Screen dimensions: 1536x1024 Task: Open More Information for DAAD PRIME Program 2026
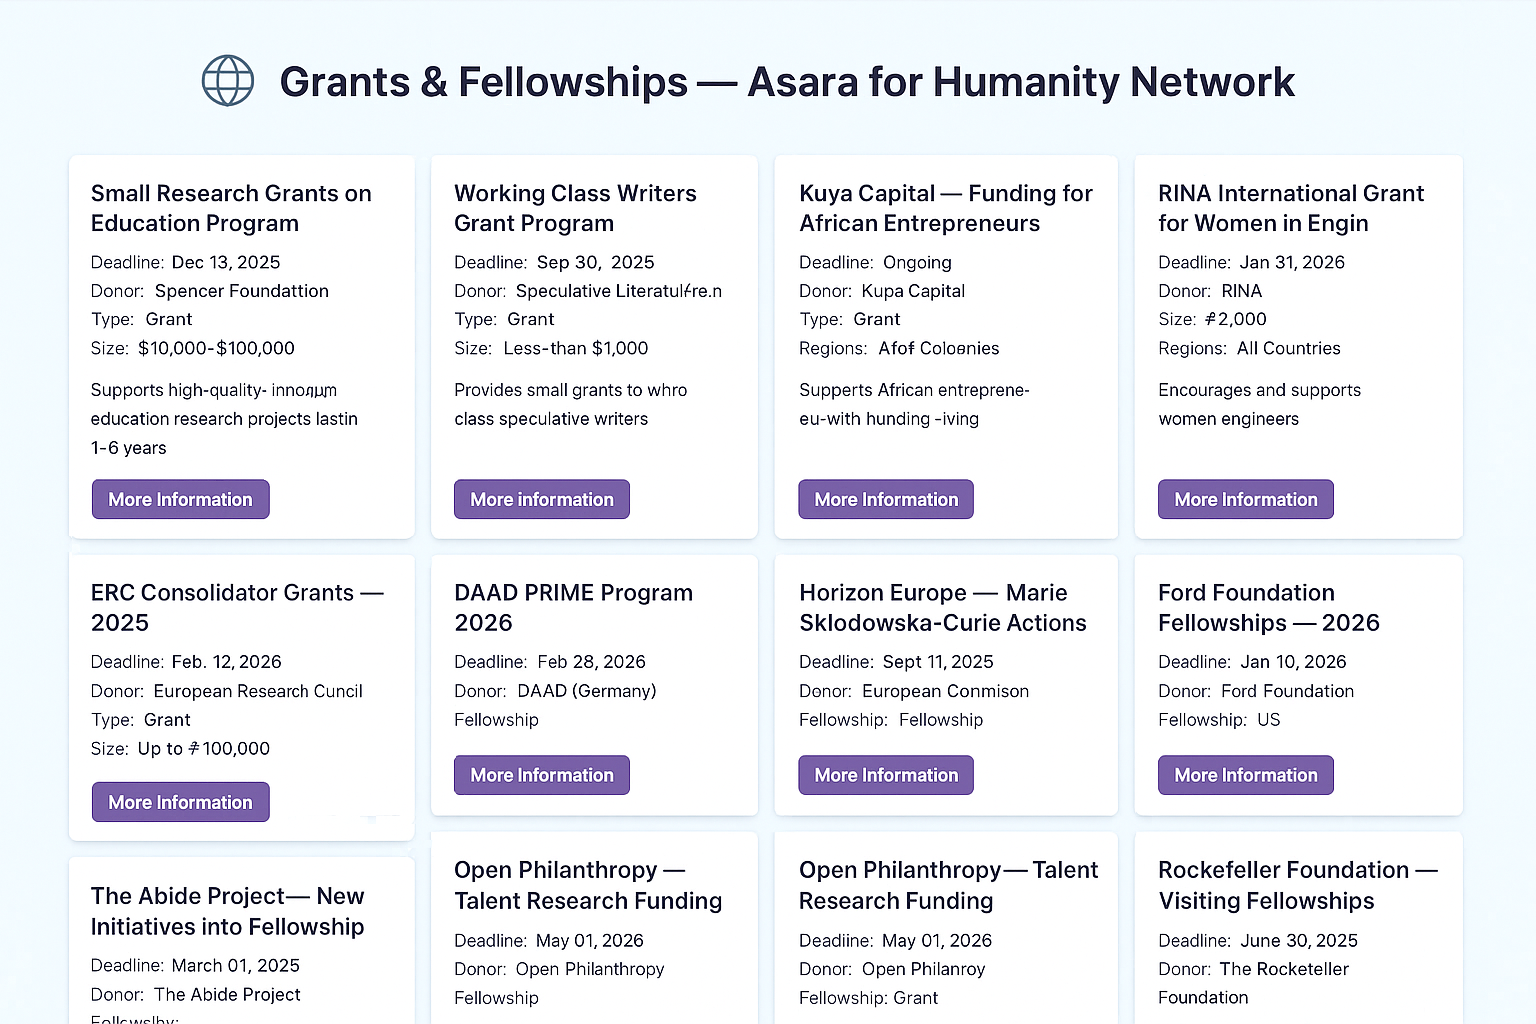click(x=542, y=775)
